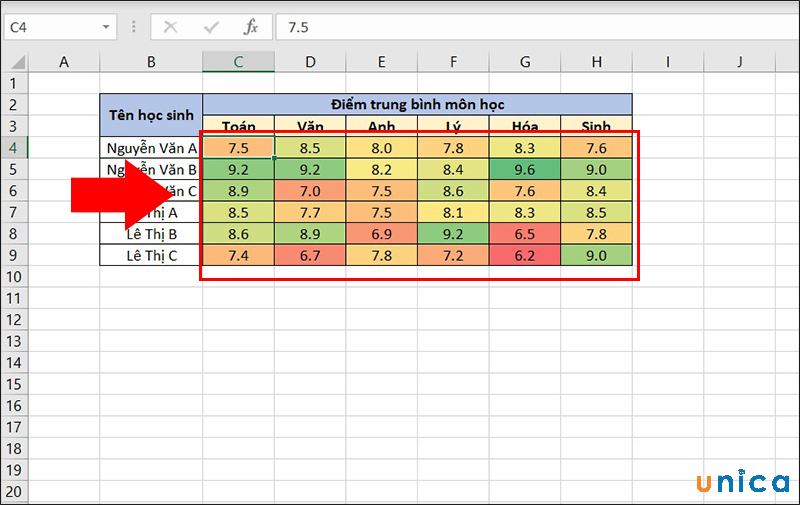Select row 9 header

point(13,254)
